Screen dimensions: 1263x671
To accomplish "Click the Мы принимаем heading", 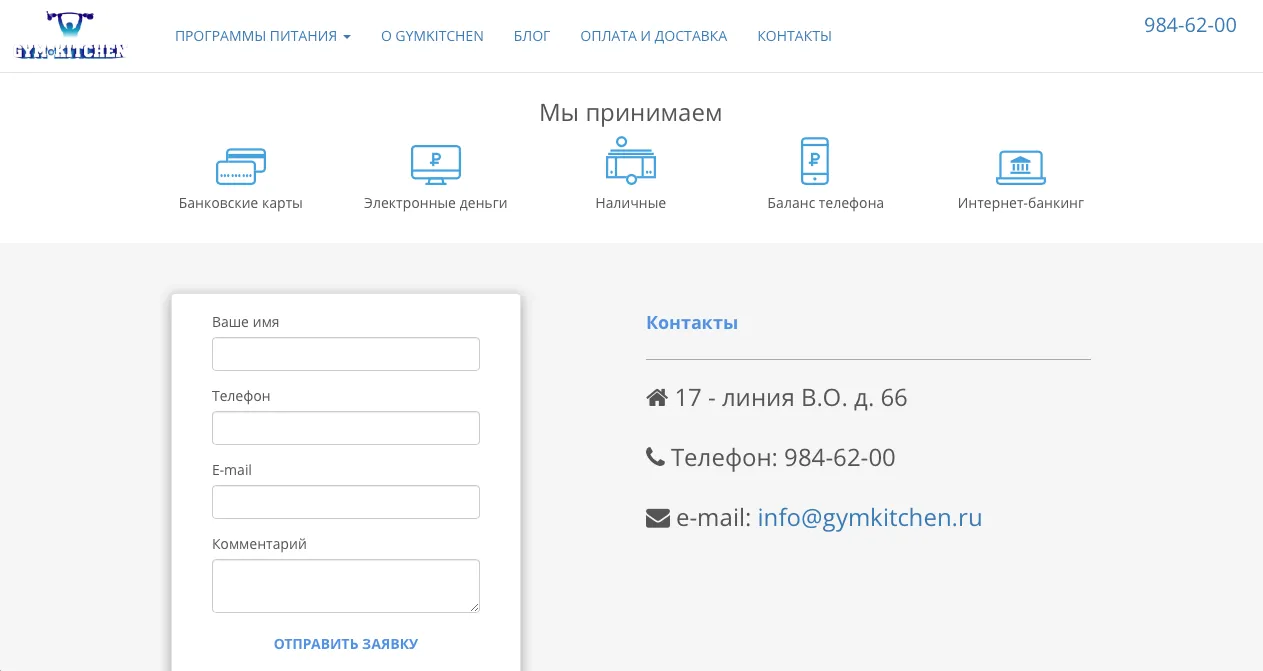I will (631, 113).
